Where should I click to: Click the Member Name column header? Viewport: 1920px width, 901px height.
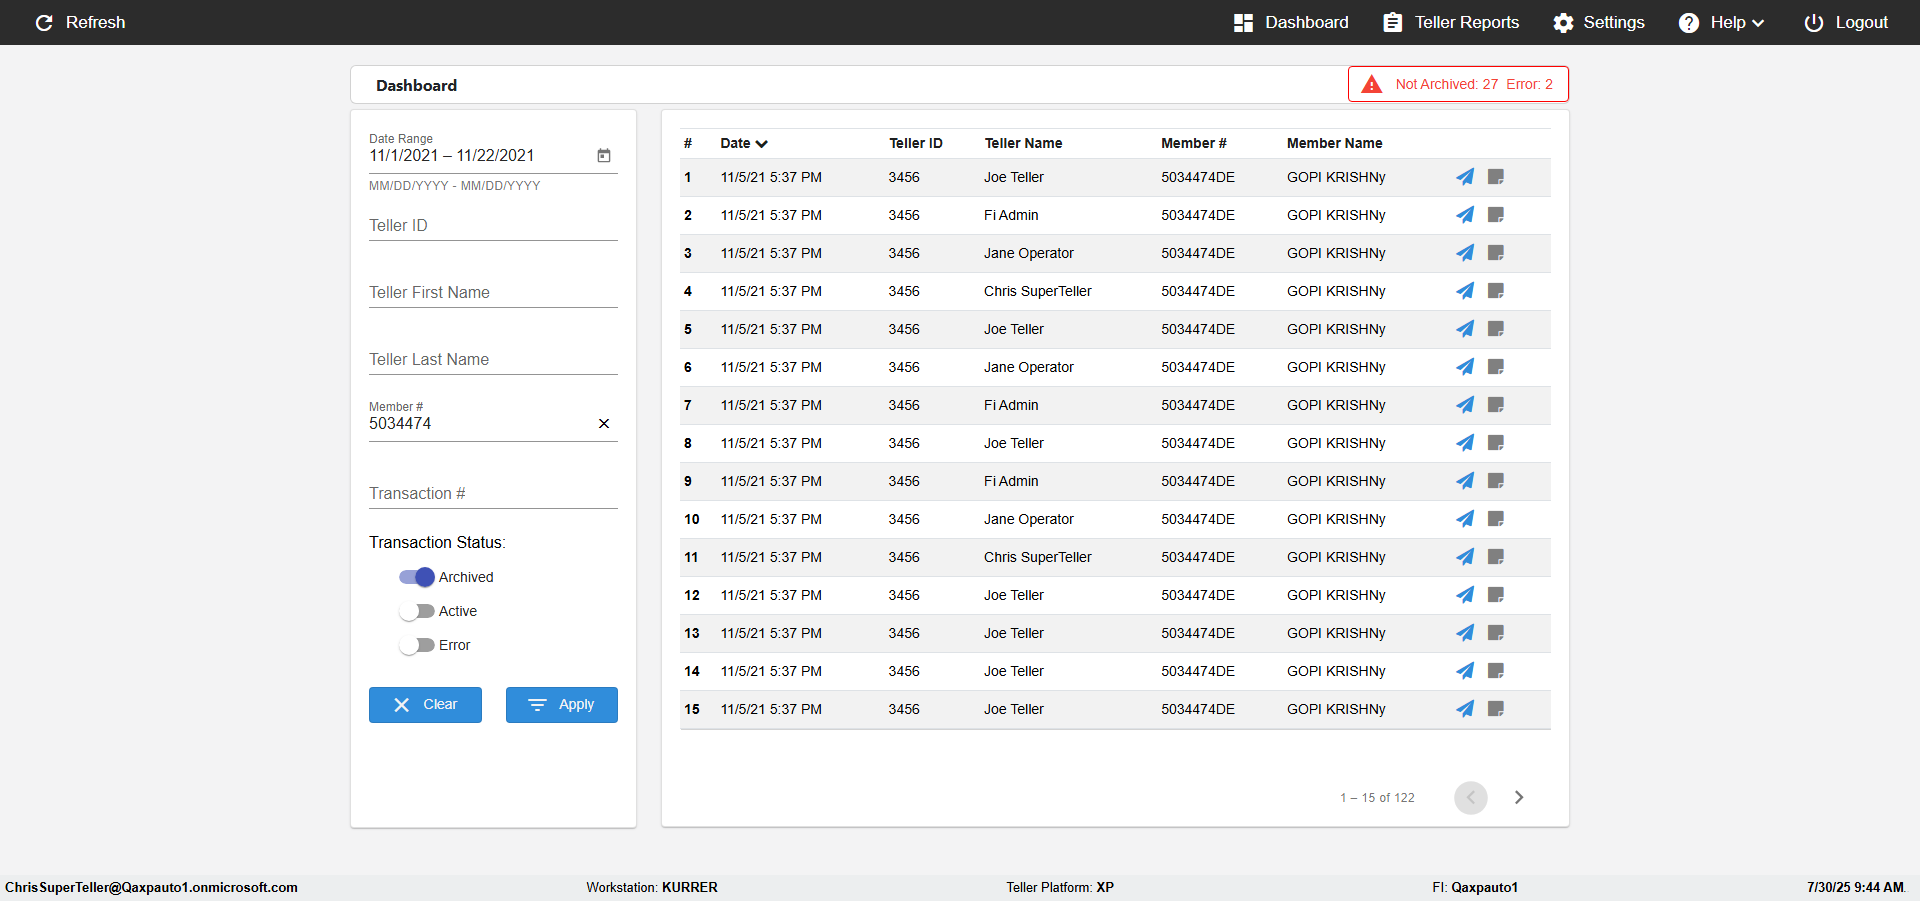(1334, 143)
